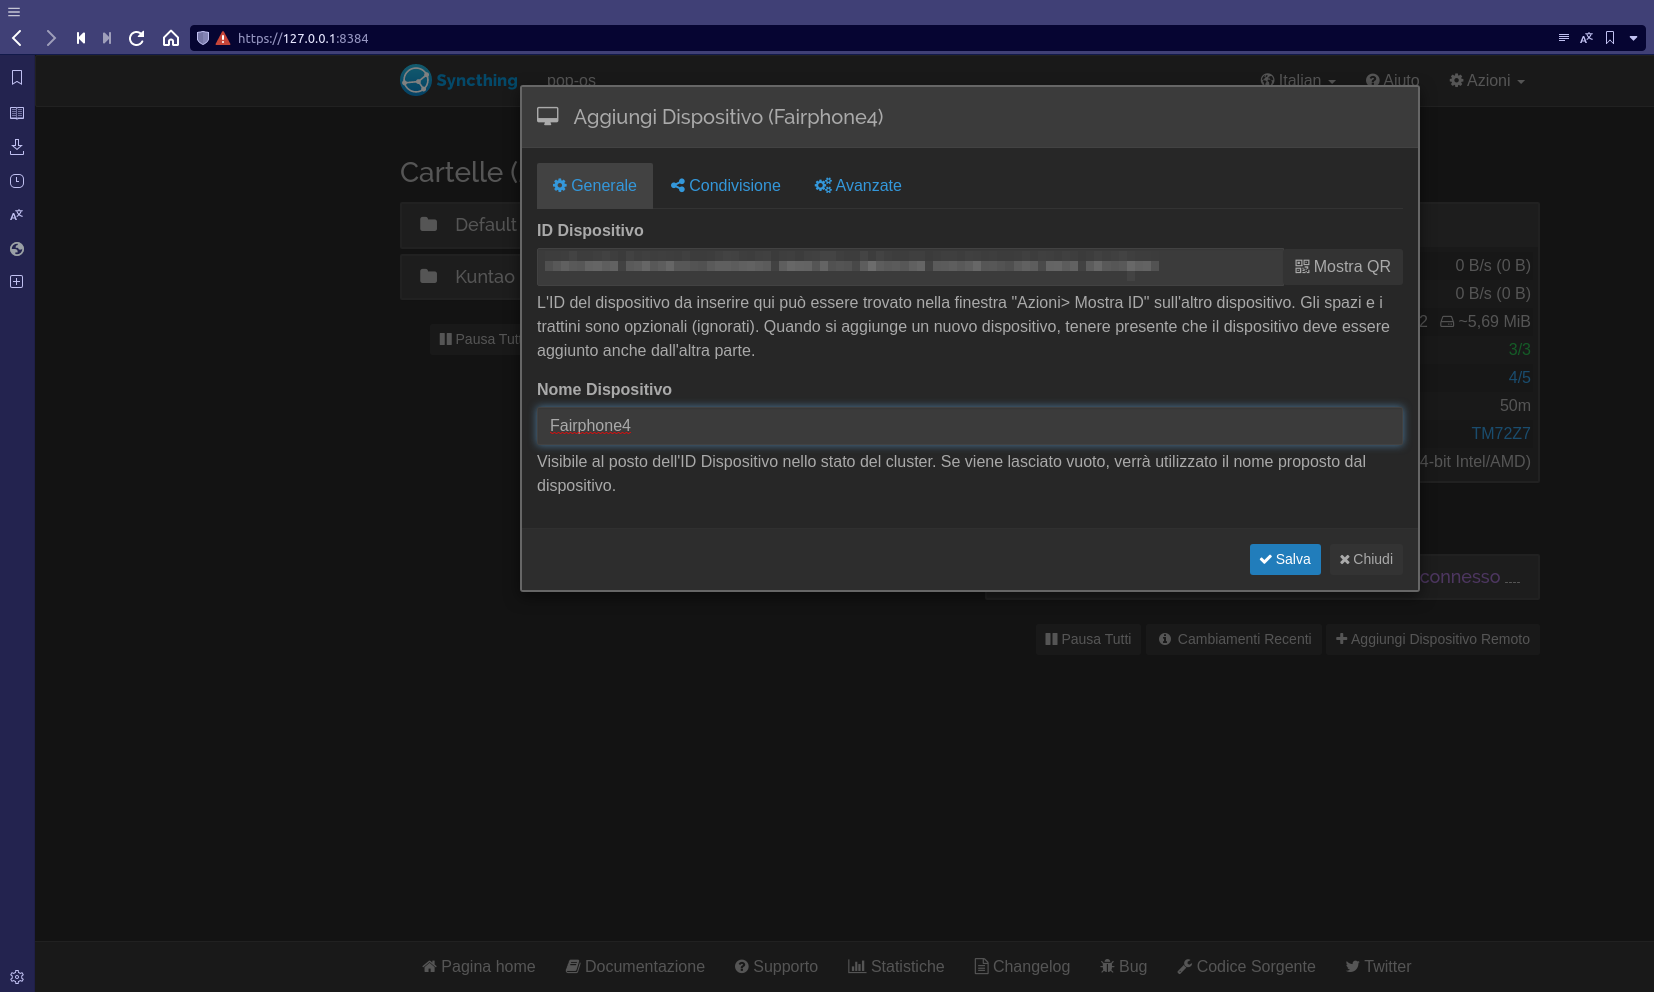Viewport: 1654px width, 992px height.
Task: Open the Aiuto help link
Action: click(x=1393, y=80)
